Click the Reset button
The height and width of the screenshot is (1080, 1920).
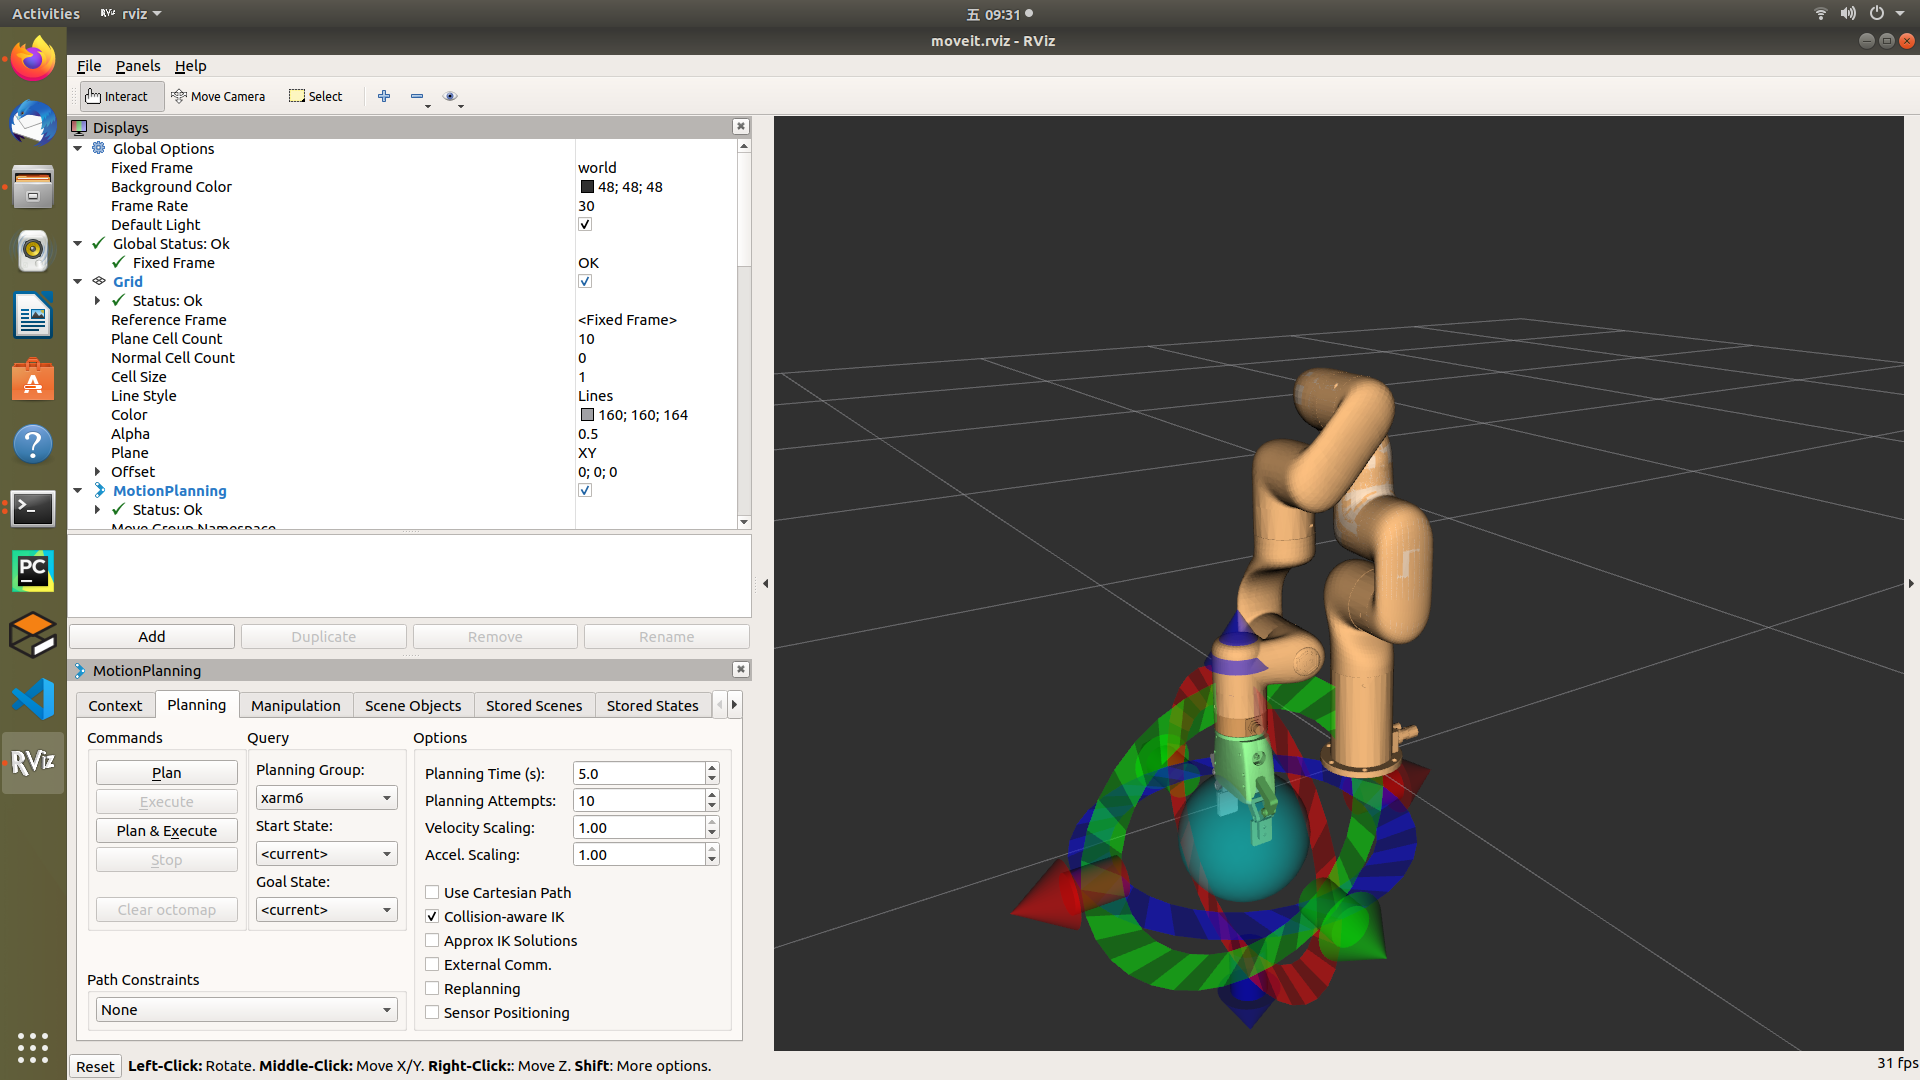click(x=95, y=1067)
